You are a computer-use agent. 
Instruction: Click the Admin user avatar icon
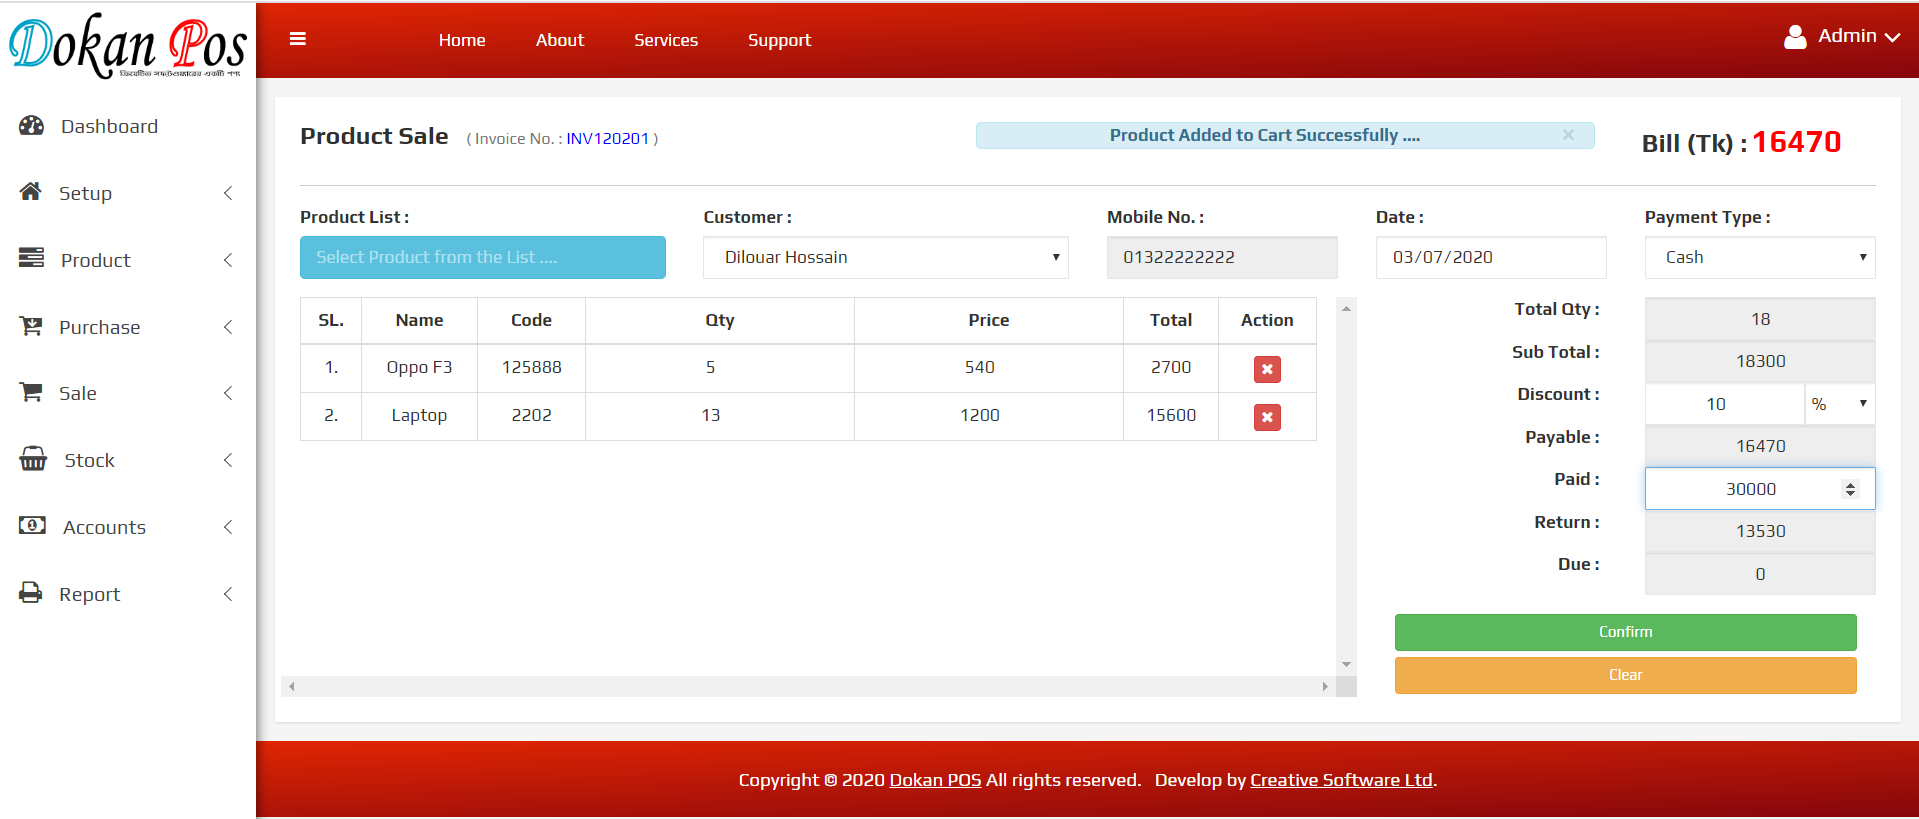(1795, 37)
